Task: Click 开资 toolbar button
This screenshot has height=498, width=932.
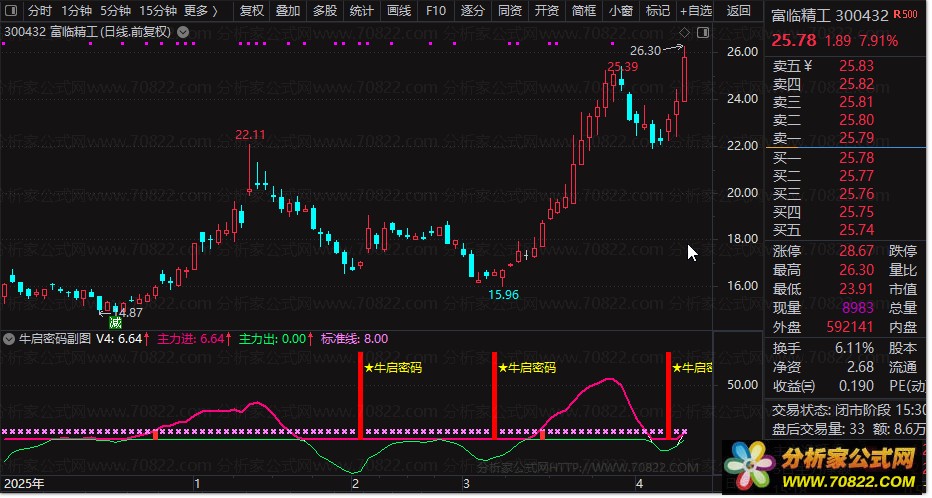Action: coord(546,11)
